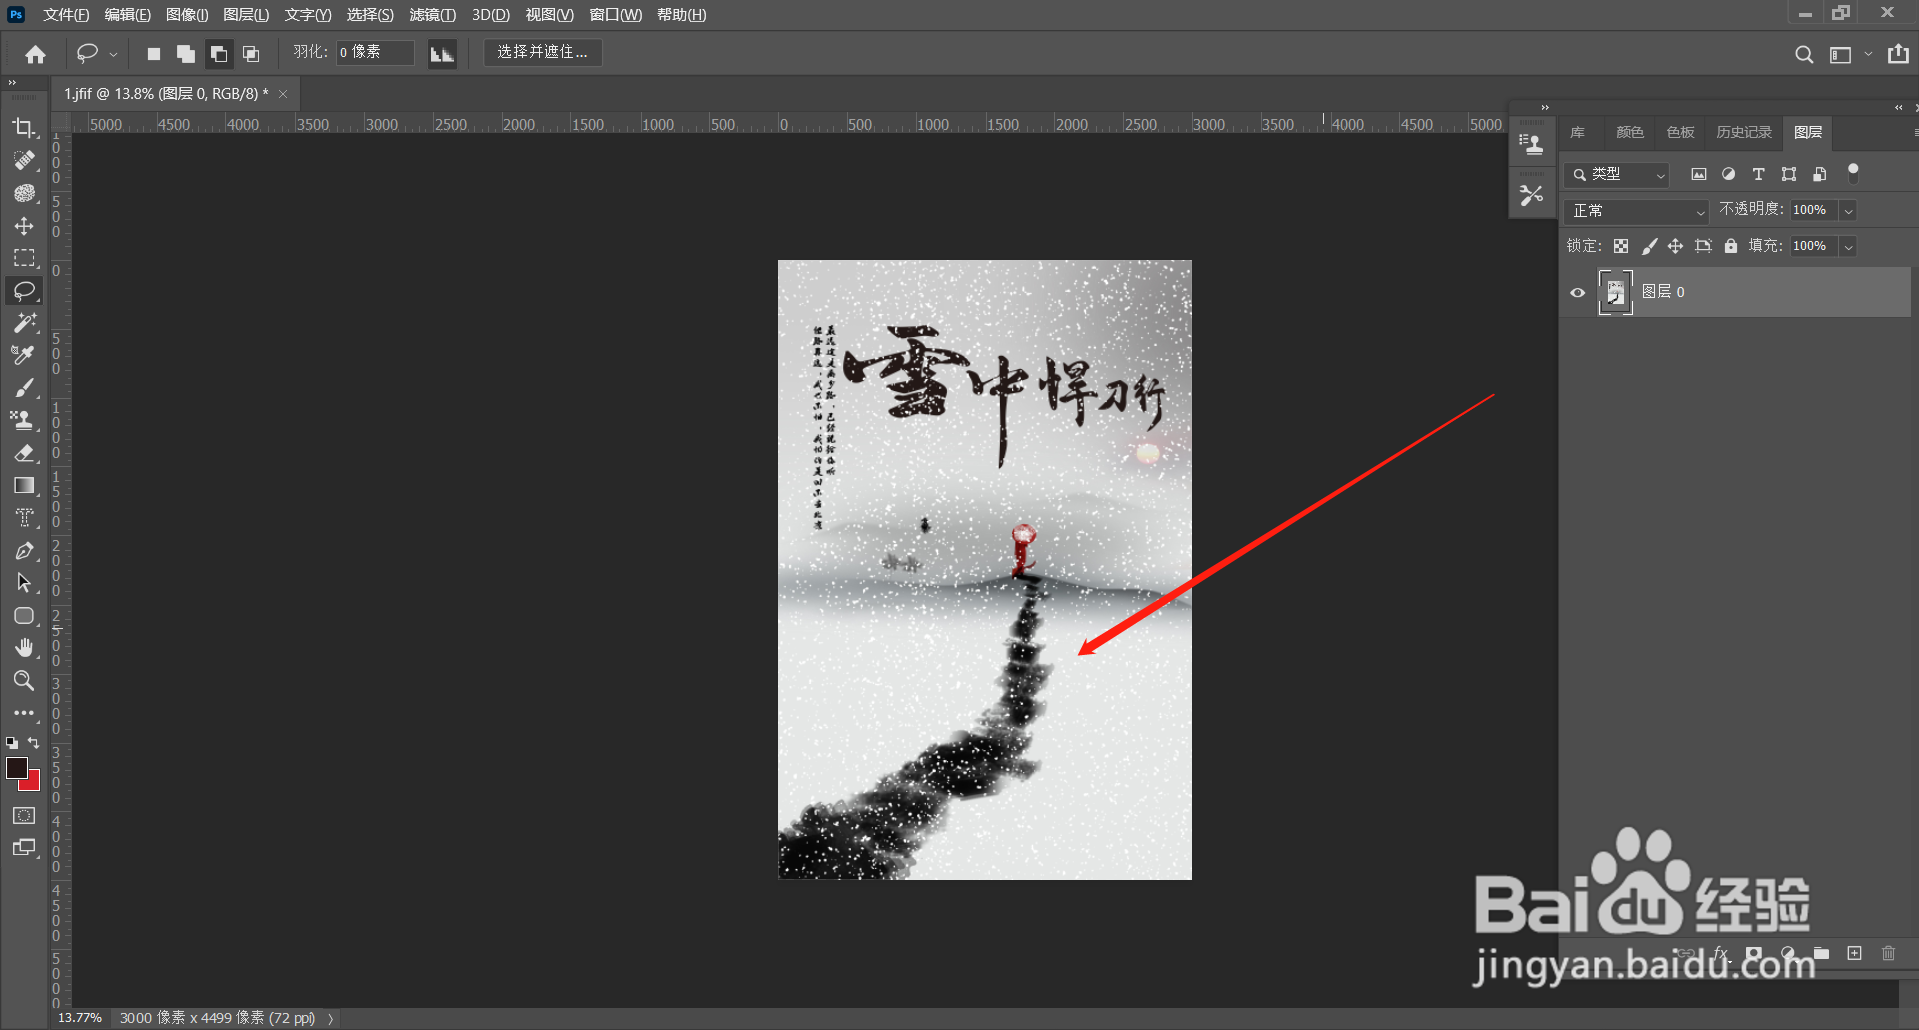Open the Clone Source collapsed panel
1919x1030 pixels.
1531,144
